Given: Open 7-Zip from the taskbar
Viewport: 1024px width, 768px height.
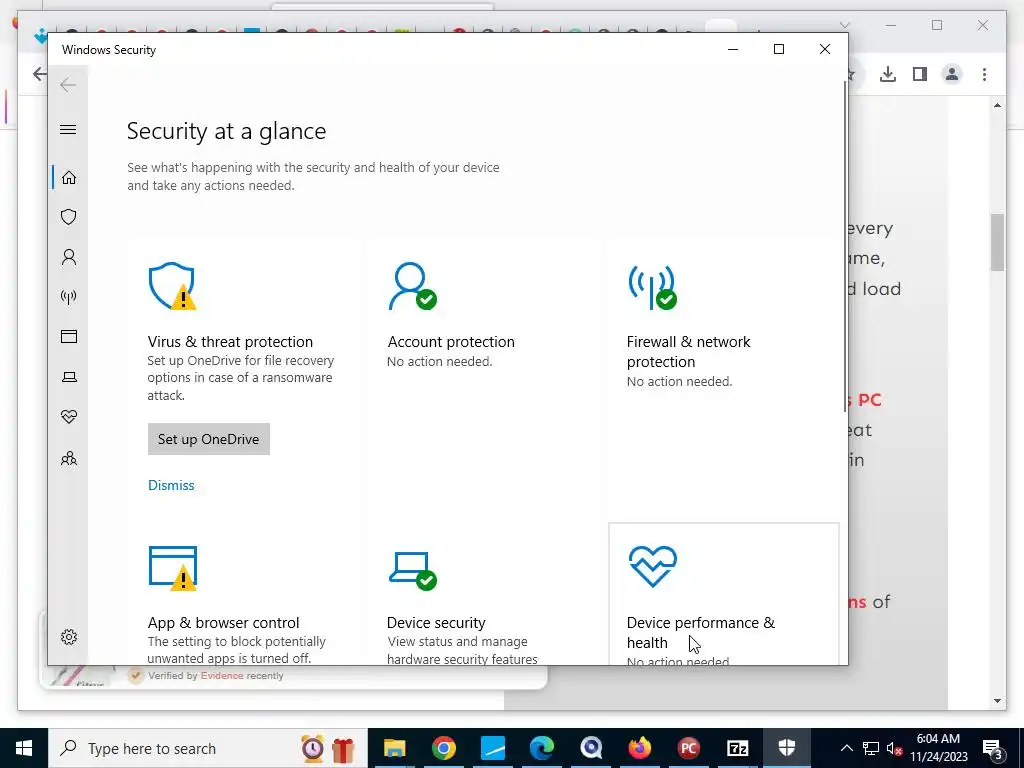Looking at the screenshot, I should click(738, 748).
